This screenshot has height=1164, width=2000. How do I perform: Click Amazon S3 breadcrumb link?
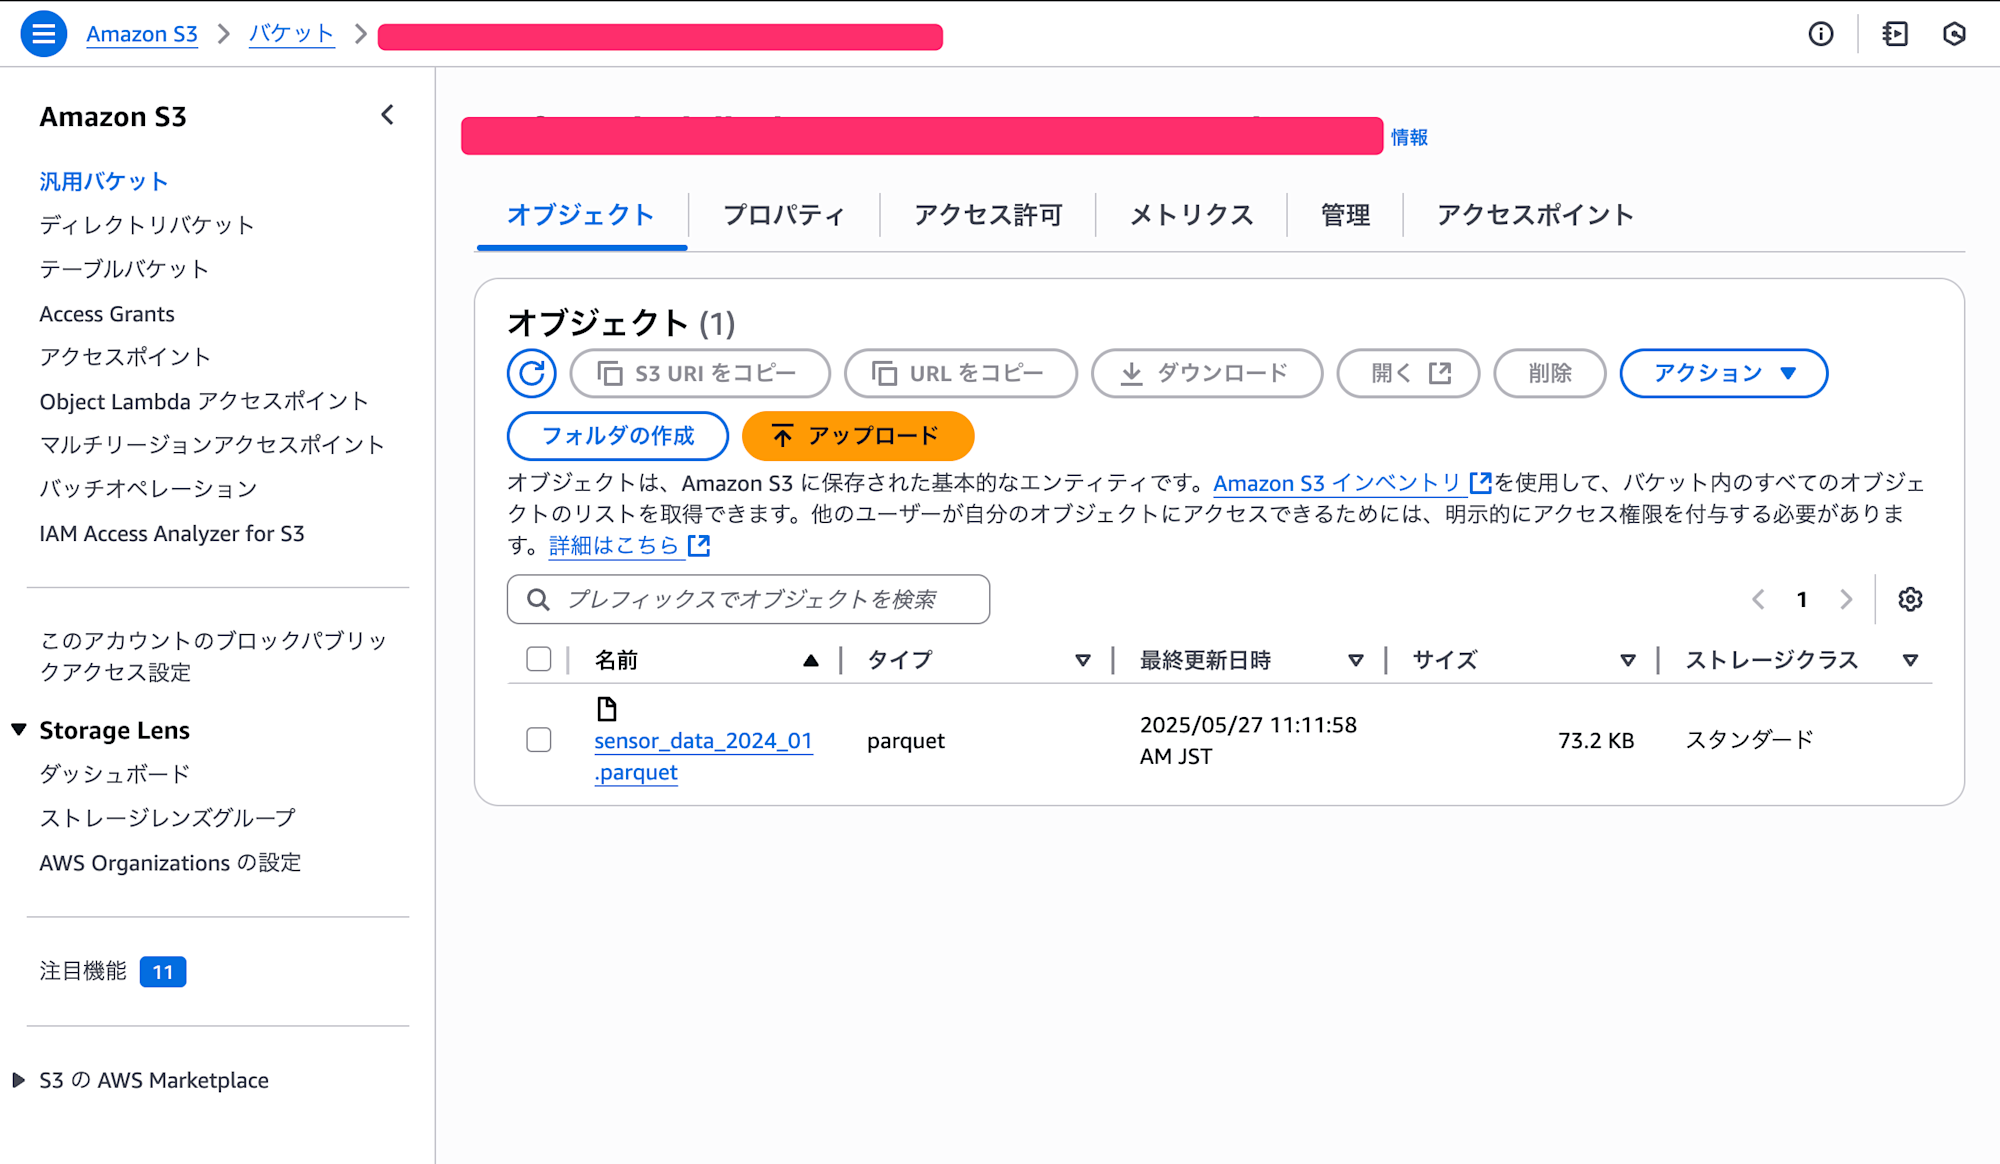point(142,34)
